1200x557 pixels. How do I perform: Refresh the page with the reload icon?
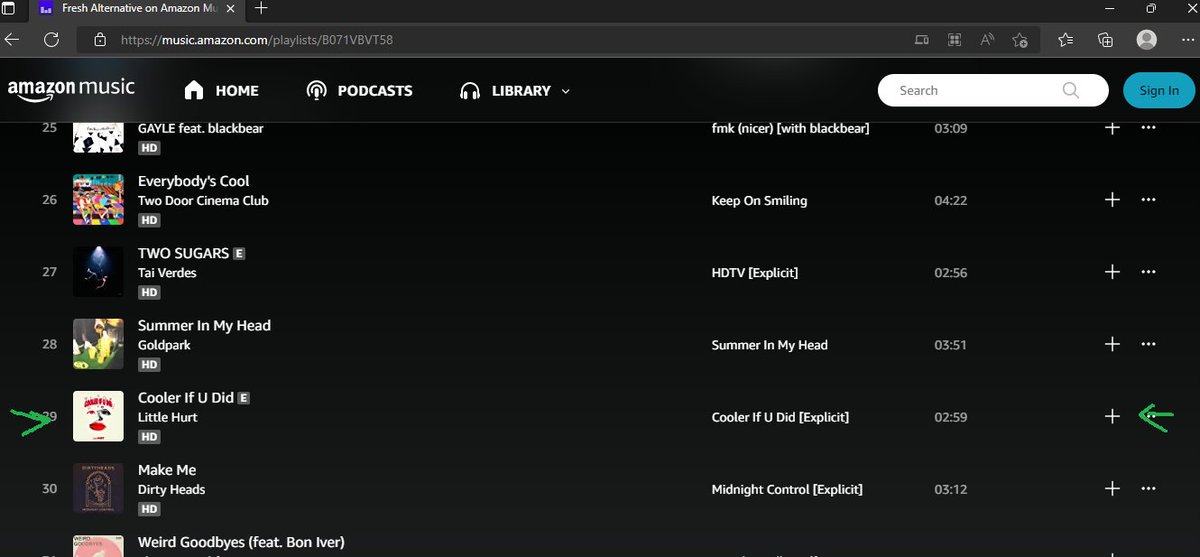click(51, 40)
